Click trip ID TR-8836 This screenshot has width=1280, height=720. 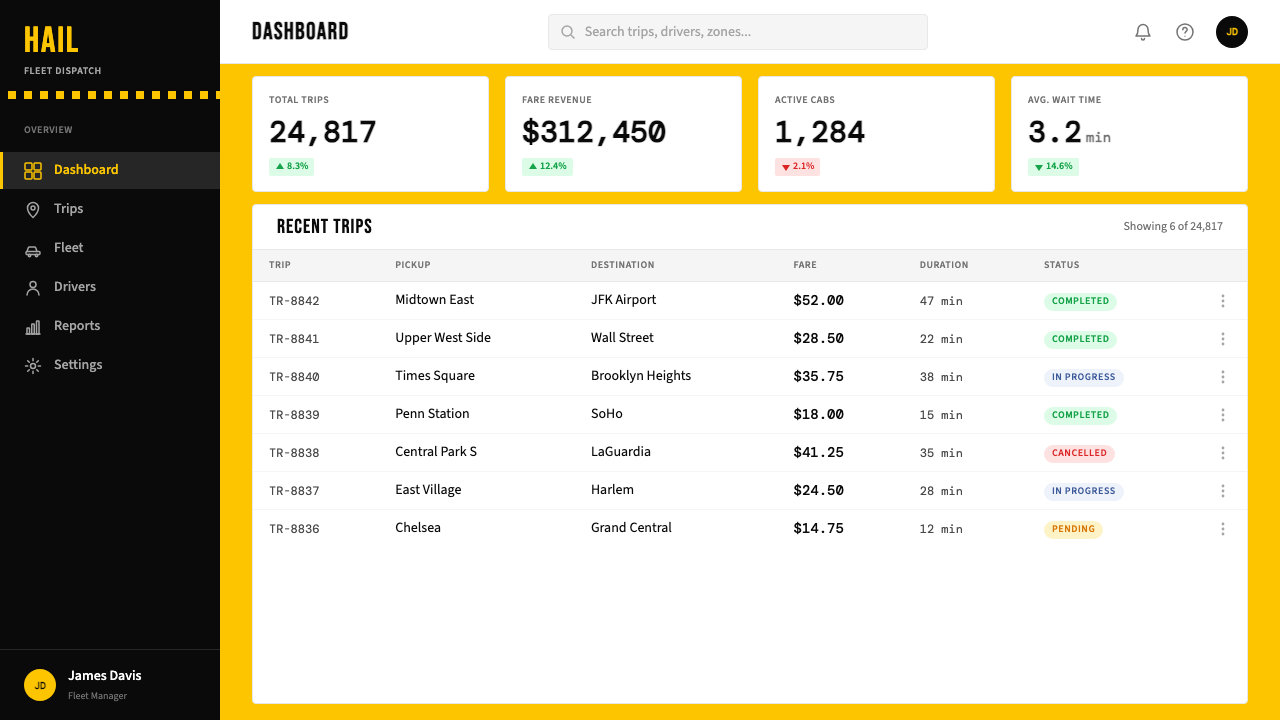pos(294,529)
